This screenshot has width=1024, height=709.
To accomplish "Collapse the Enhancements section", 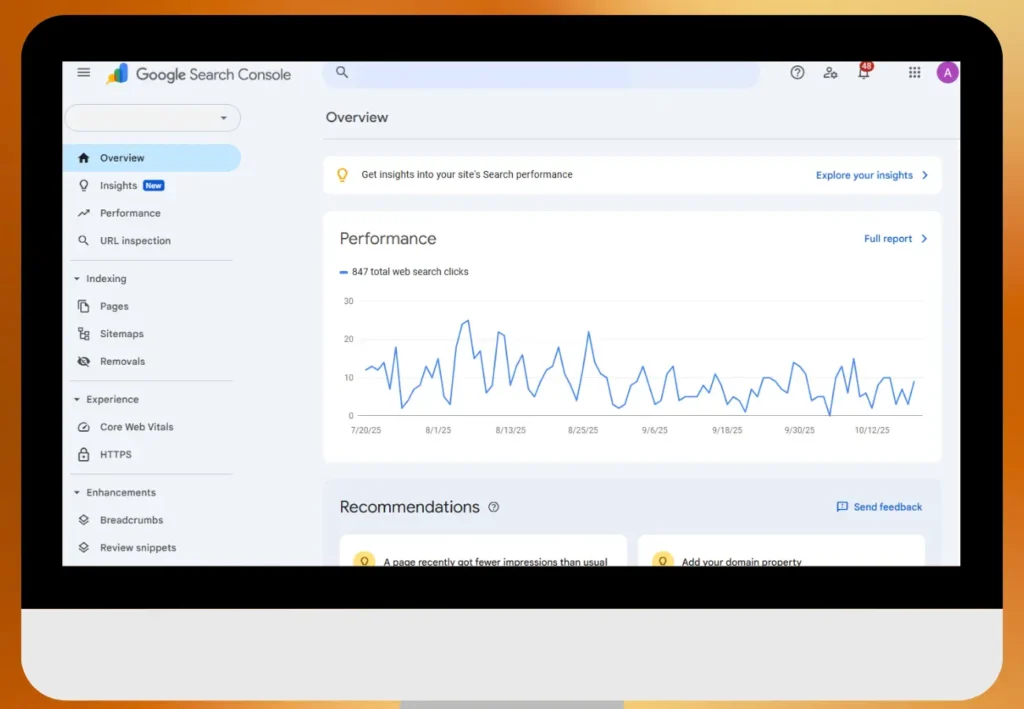I will [77, 492].
